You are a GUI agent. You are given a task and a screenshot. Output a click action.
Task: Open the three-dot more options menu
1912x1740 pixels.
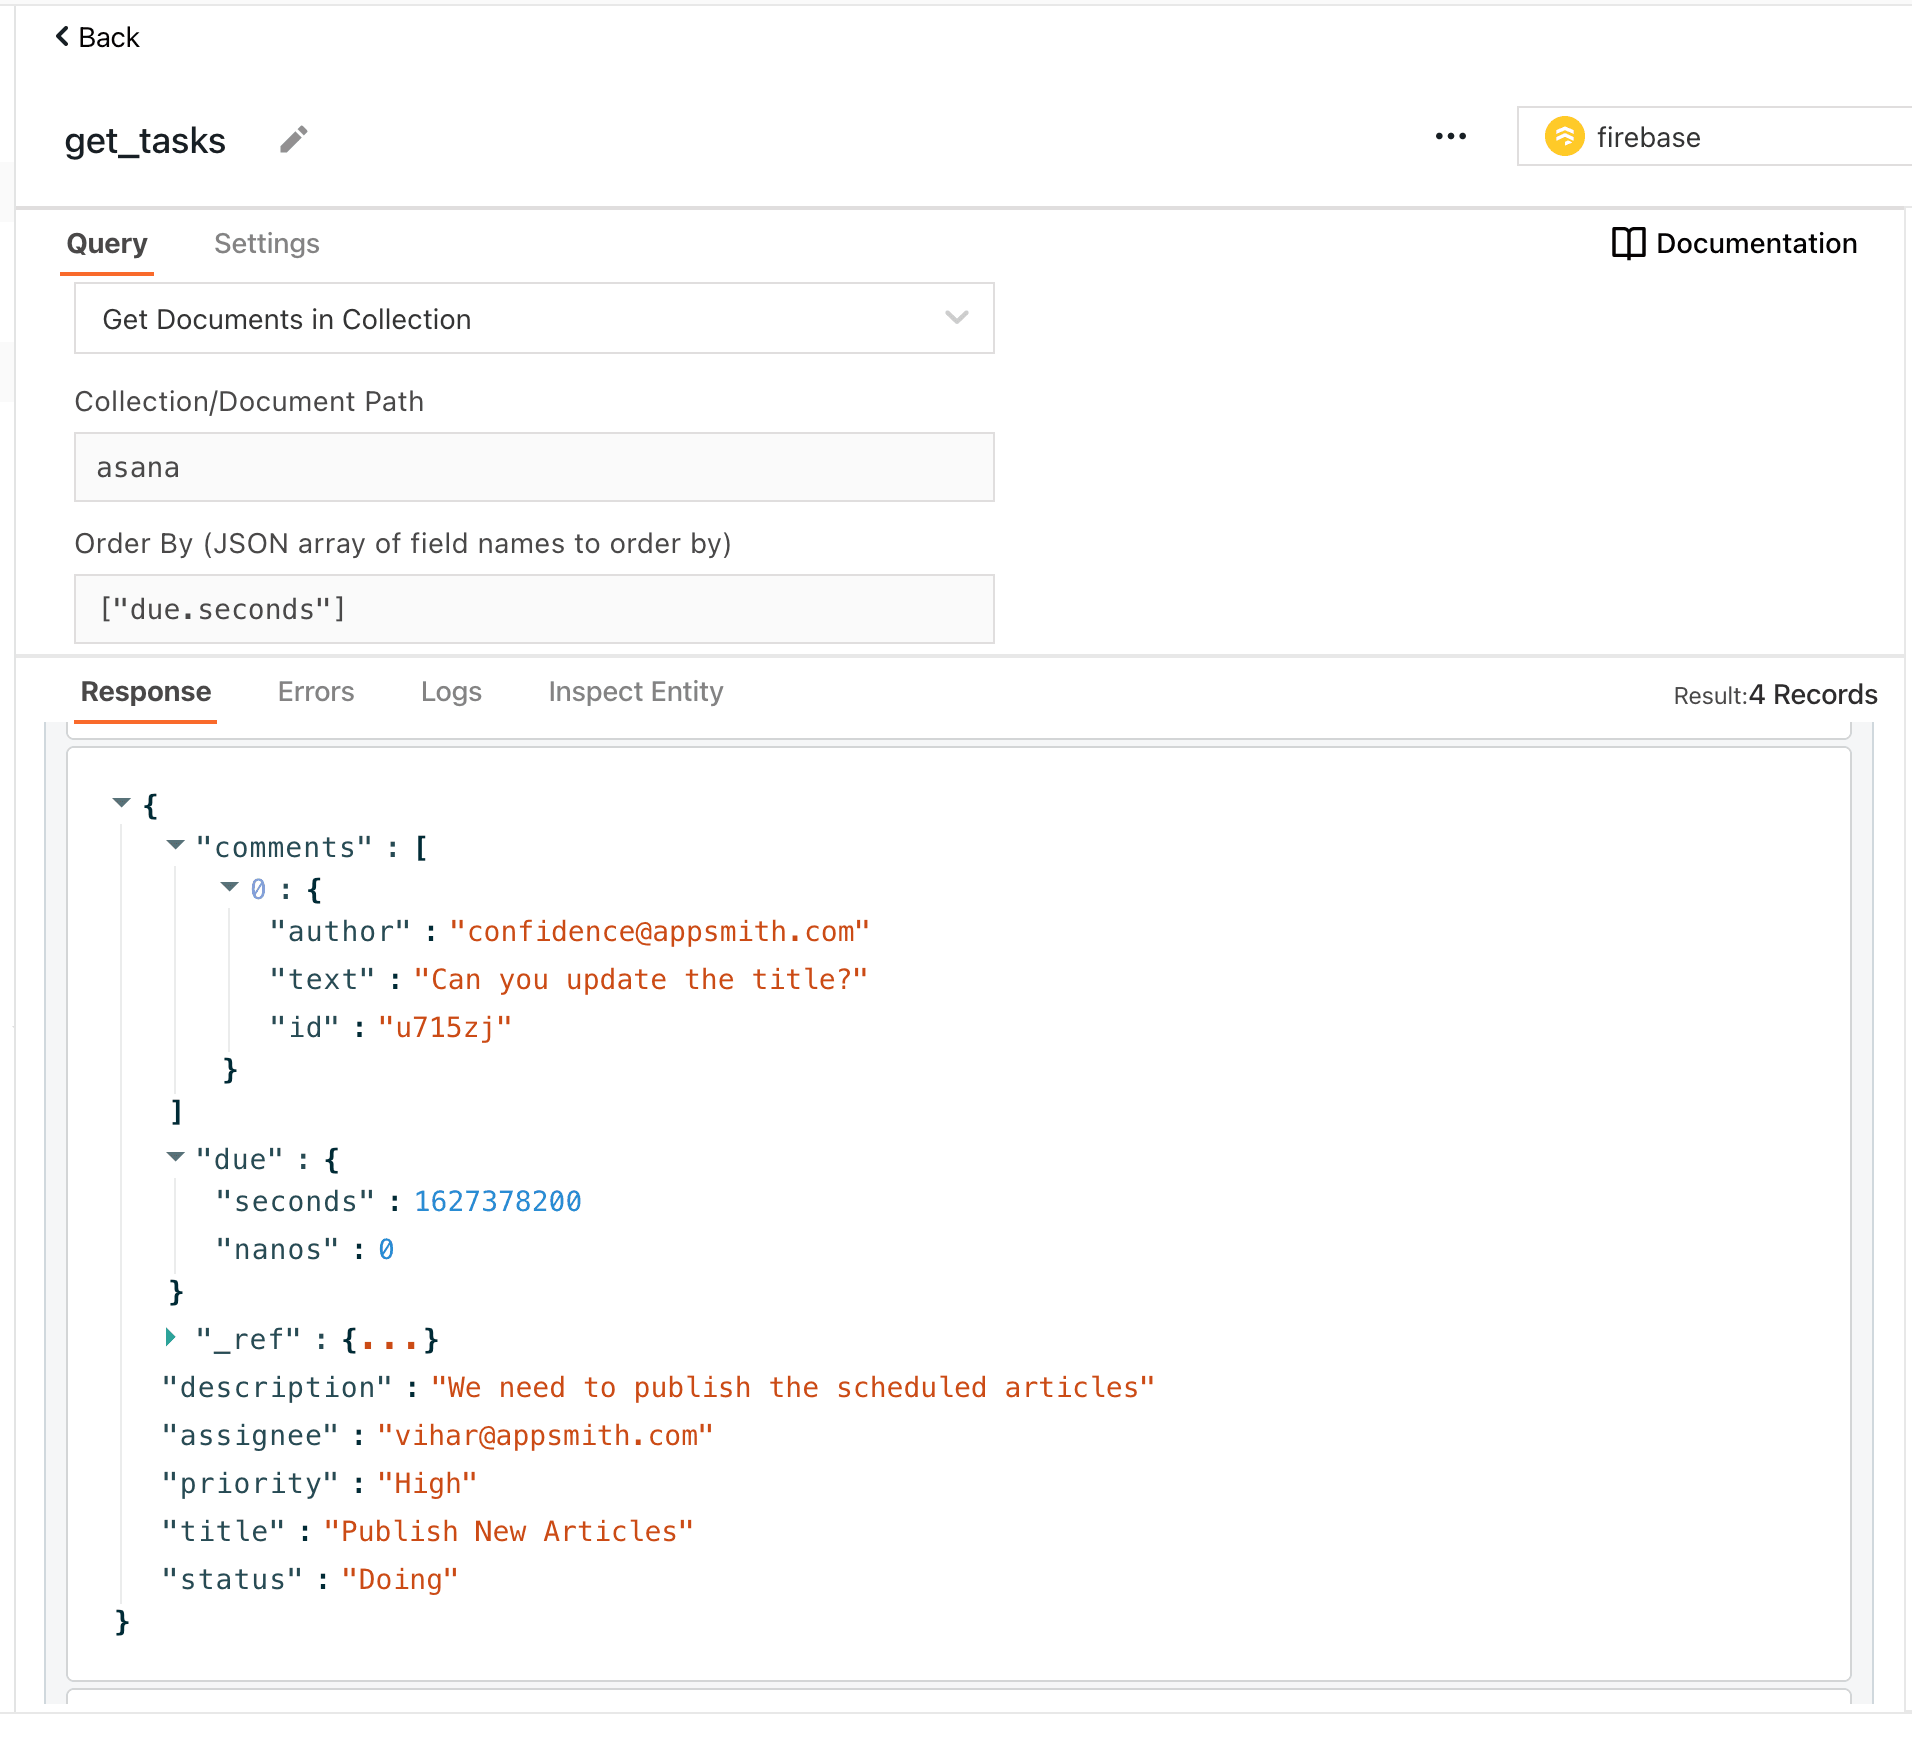[x=1450, y=137]
